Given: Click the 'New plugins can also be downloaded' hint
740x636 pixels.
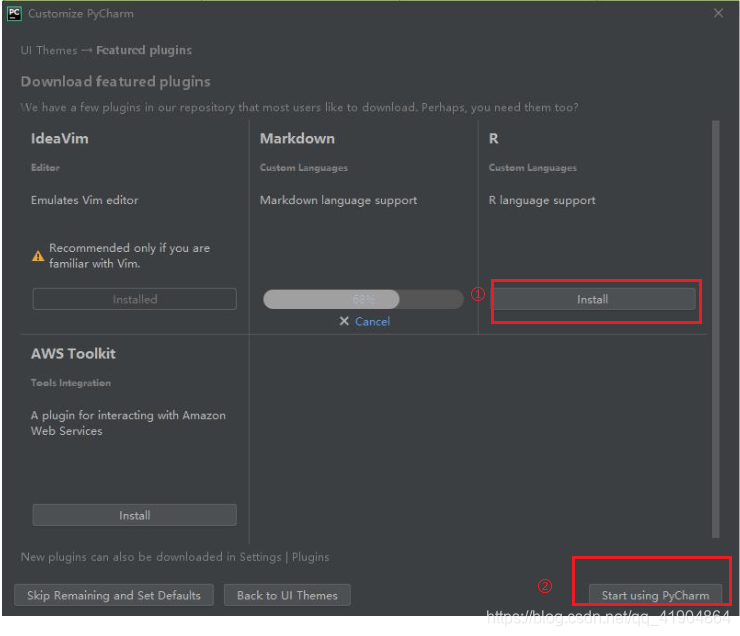Looking at the screenshot, I should pyautogui.click(x=175, y=557).
